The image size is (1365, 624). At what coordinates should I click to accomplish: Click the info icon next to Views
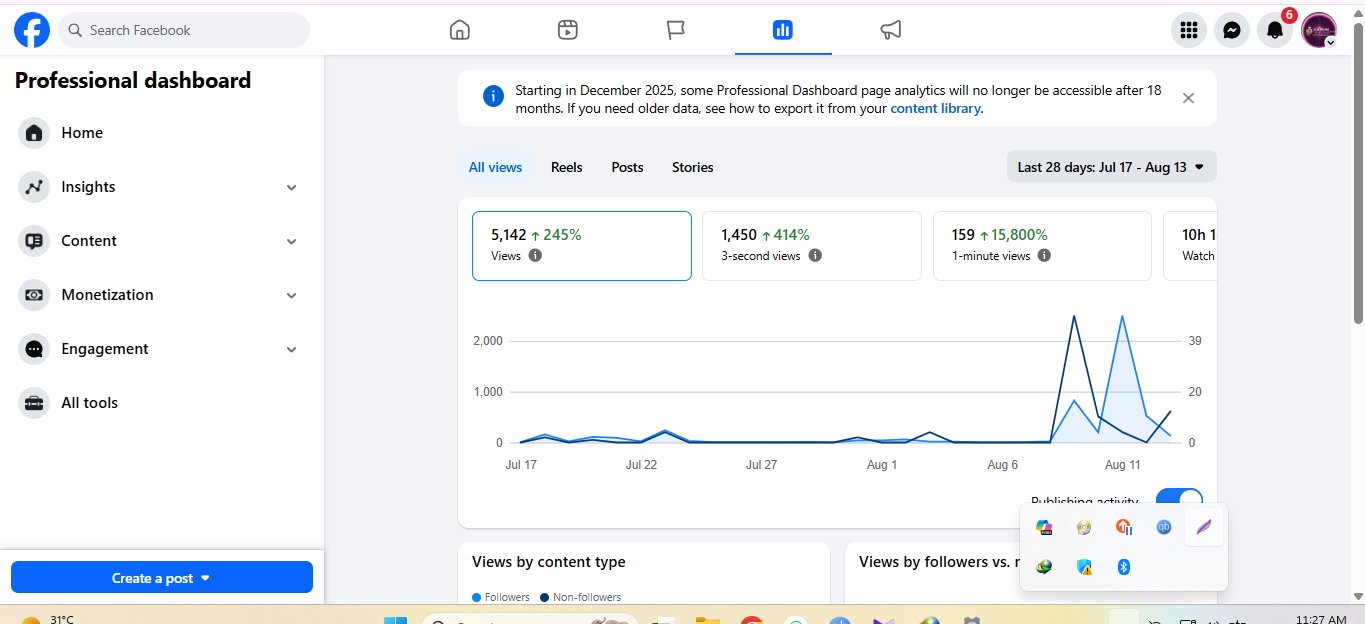coord(535,256)
